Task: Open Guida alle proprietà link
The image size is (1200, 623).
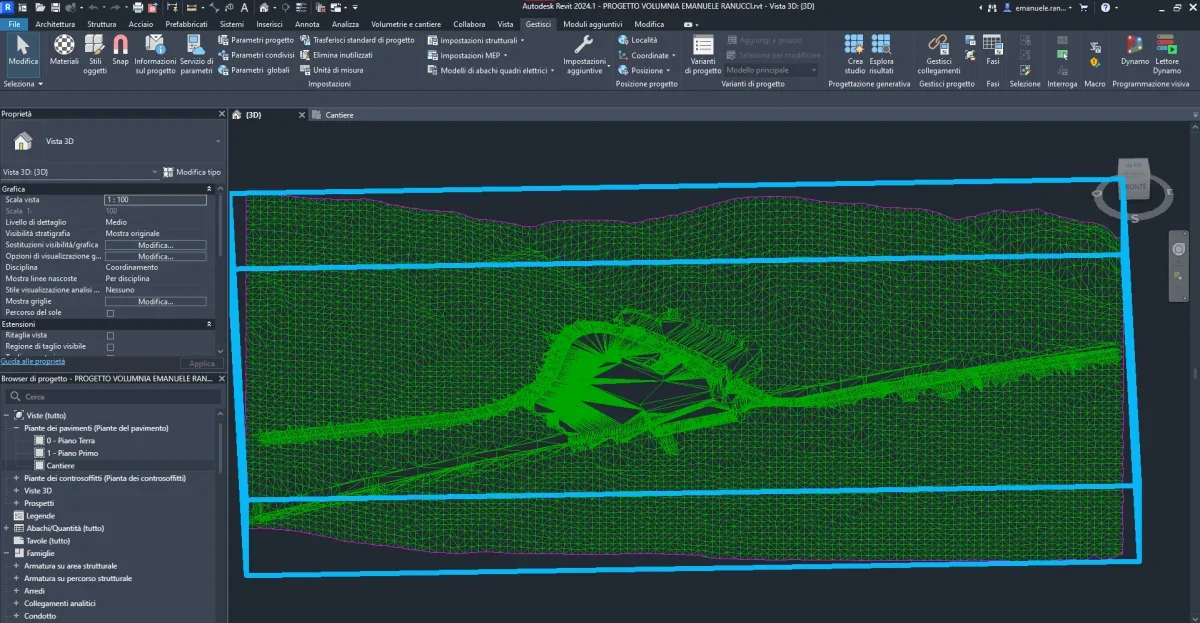Action: click(x=33, y=361)
